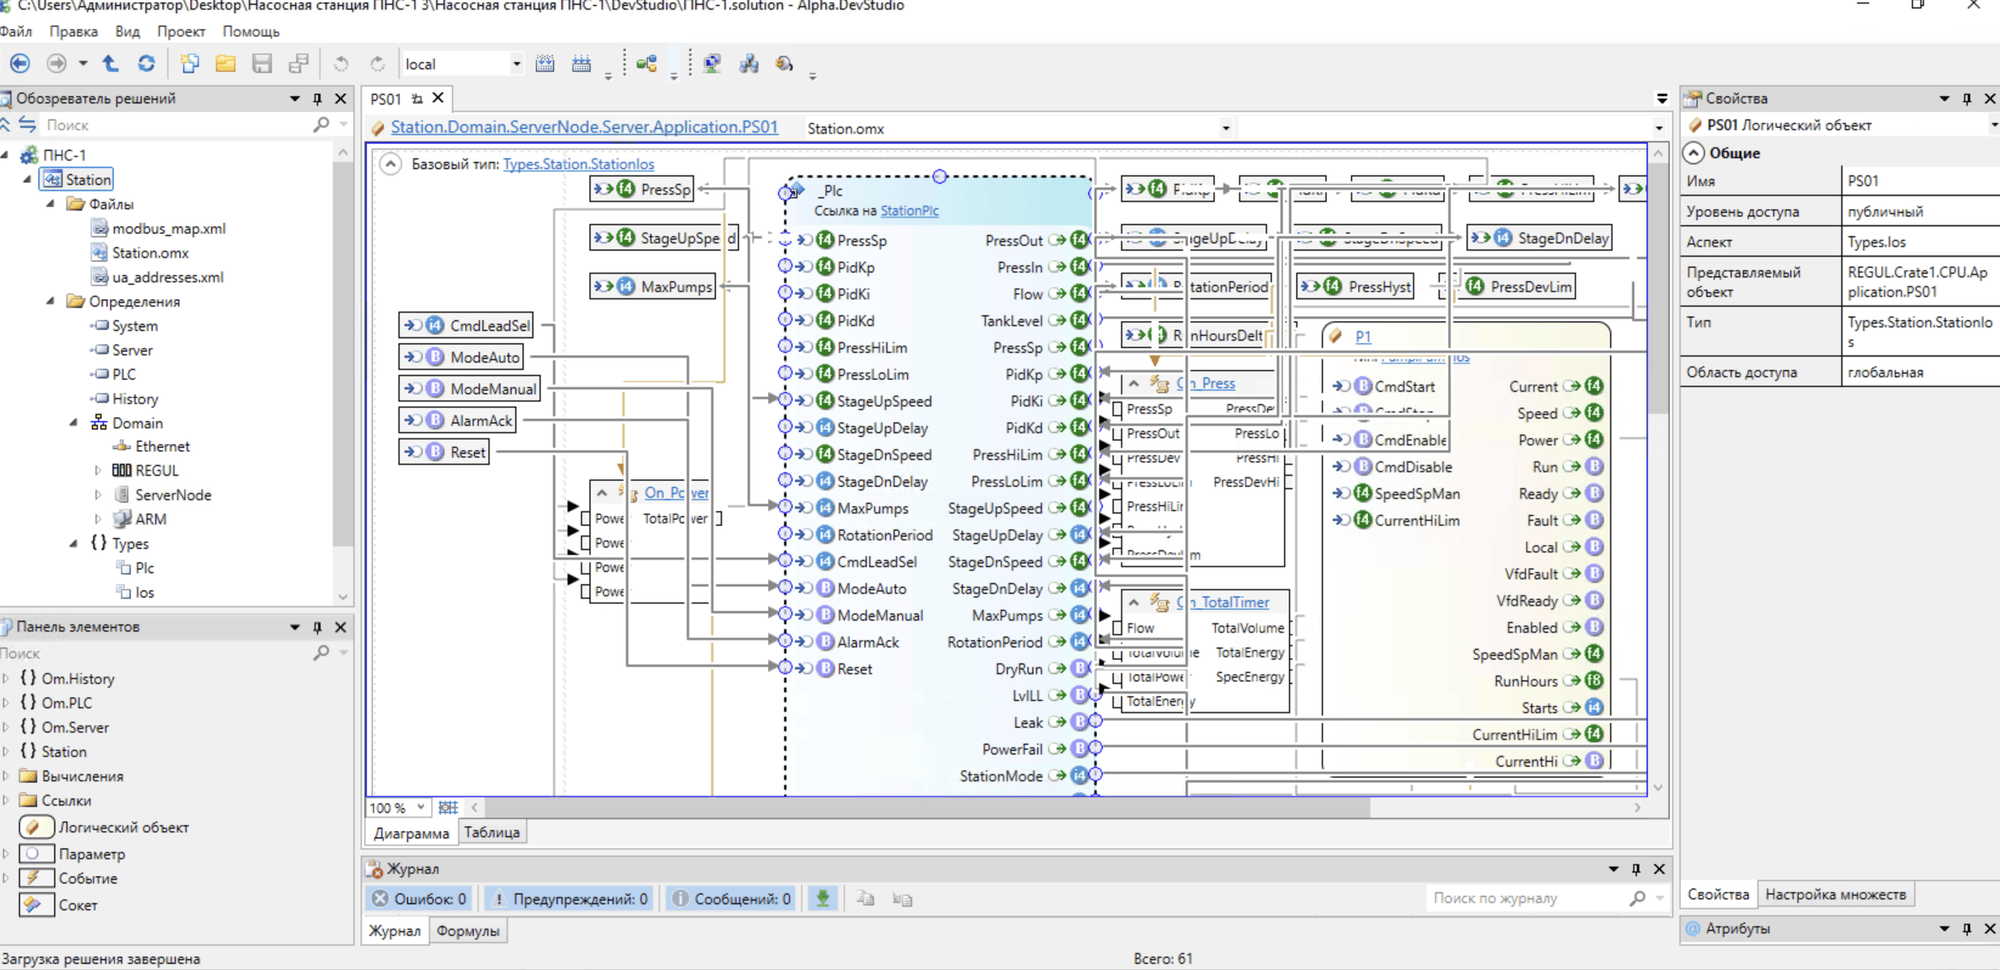Toggle the Сообщений: 0 messages filter
The height and width of the screenshot is (970, 2000).
point(732,899)
